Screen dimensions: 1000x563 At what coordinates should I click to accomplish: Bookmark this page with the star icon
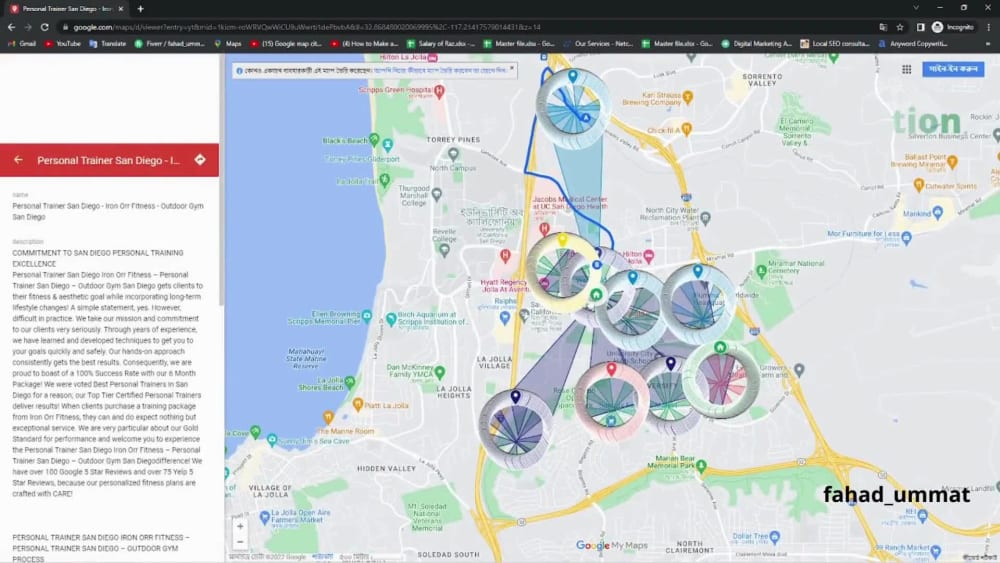[900, 27]
